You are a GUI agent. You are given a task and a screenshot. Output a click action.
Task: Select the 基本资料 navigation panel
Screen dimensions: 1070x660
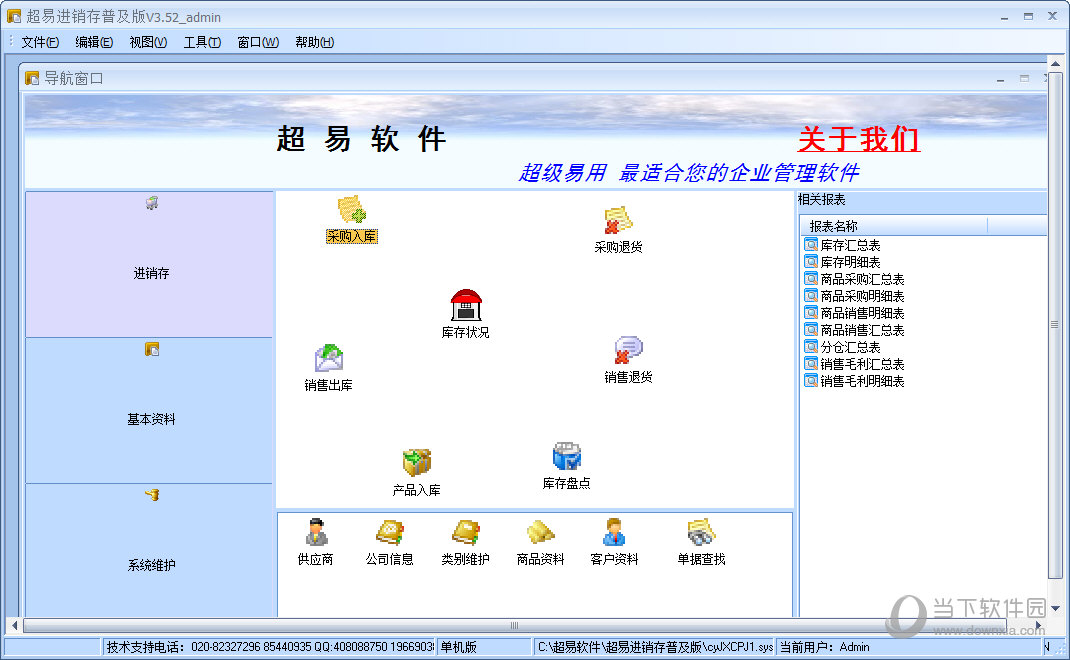149,411
